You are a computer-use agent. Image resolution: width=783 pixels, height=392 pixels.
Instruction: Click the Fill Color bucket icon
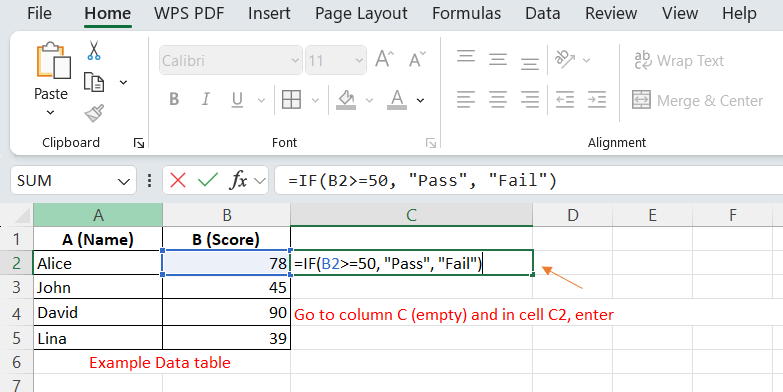(x=346, y=99)
